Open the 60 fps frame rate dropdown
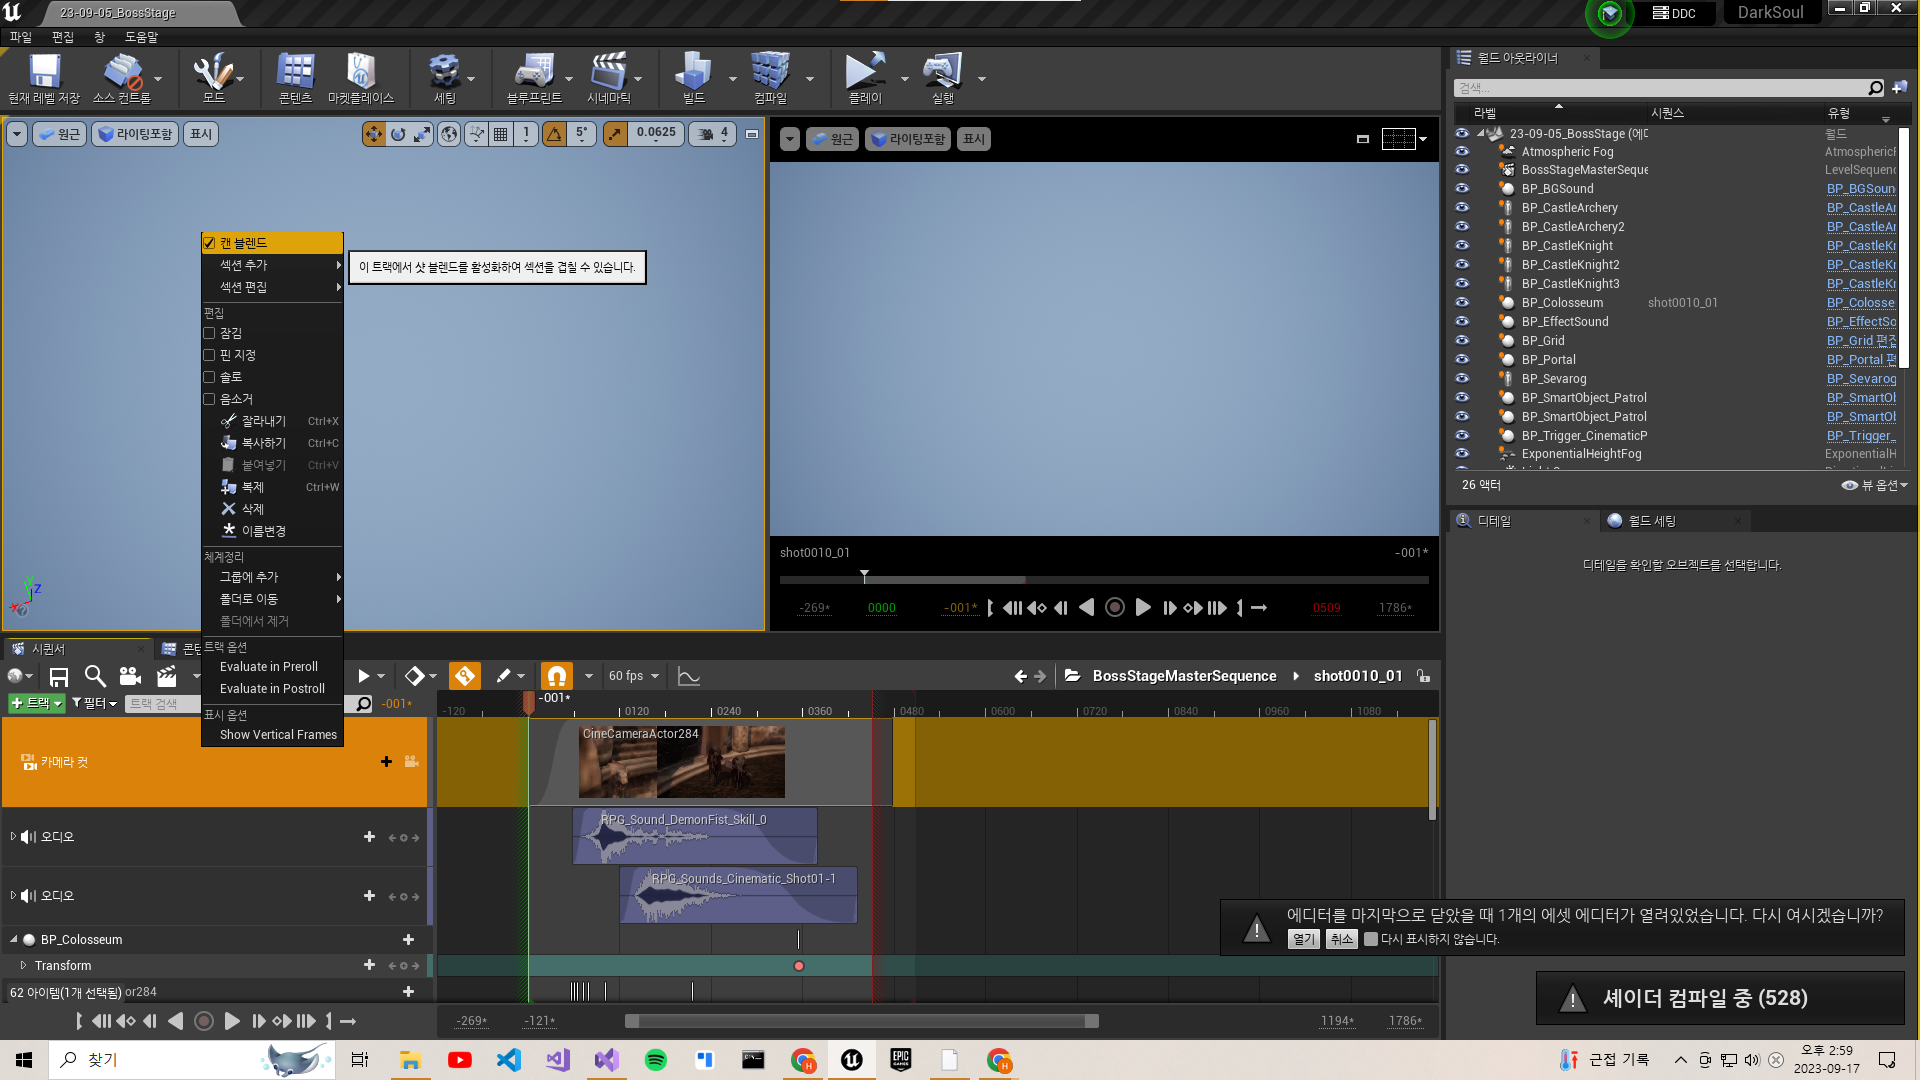Image resolution: width=1920 pixels, height=1080 pixels. (634, 676)
